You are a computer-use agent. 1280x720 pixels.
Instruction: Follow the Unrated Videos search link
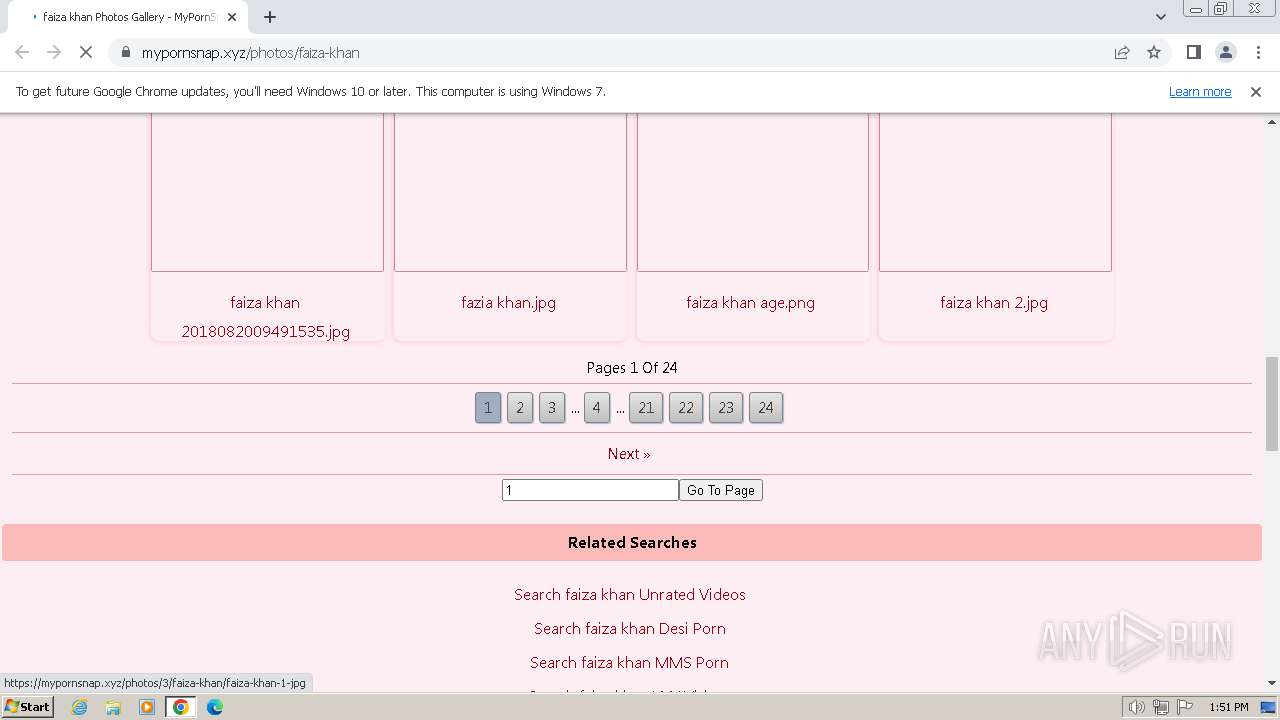(x=630, y=595)
